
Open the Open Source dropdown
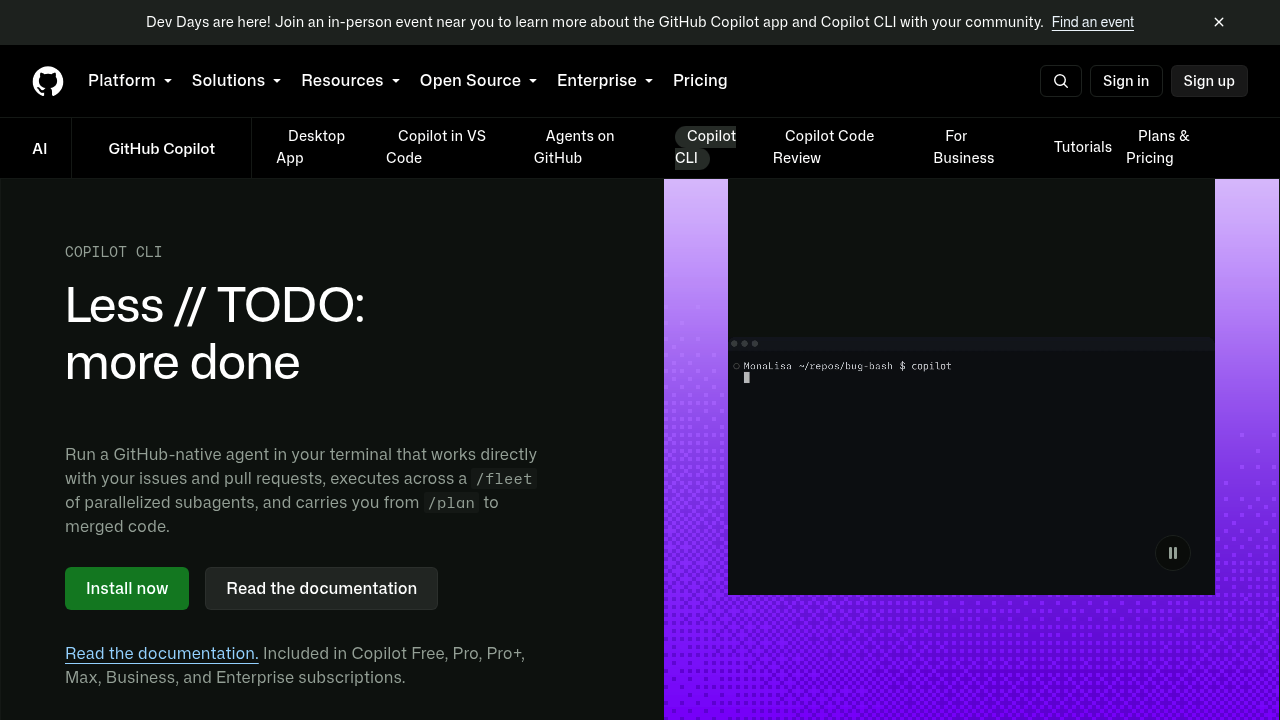(x=479, y=81)
